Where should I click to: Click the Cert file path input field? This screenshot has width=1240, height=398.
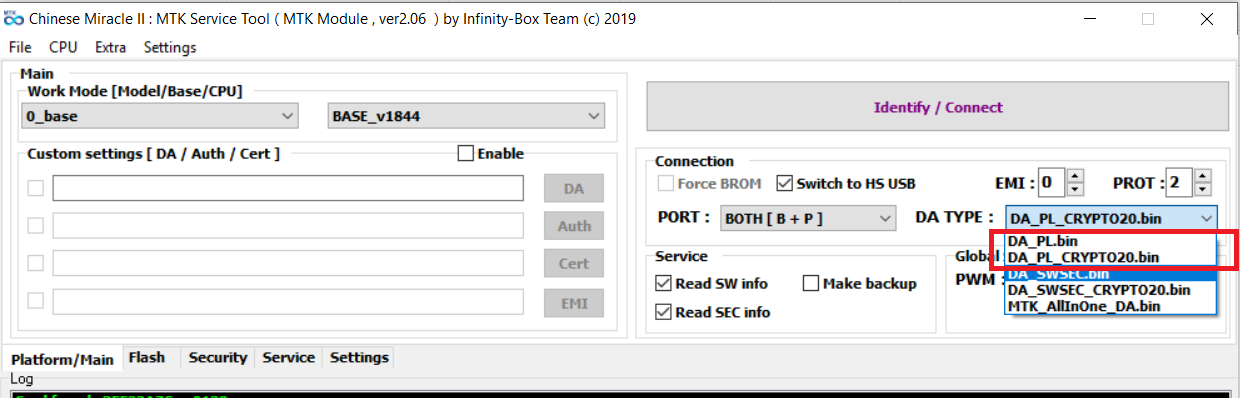(x=288, y=263)
